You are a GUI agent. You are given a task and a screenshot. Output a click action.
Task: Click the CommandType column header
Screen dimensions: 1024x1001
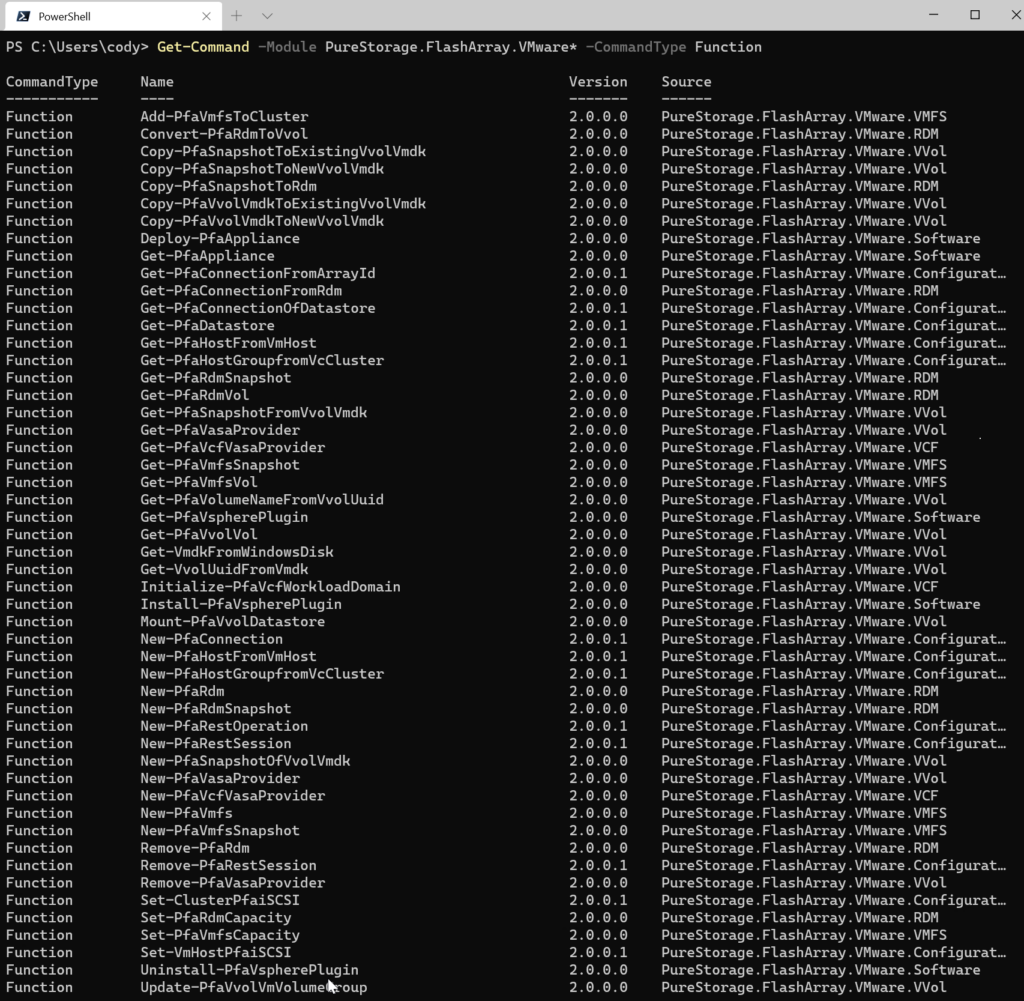coord(52,82)
